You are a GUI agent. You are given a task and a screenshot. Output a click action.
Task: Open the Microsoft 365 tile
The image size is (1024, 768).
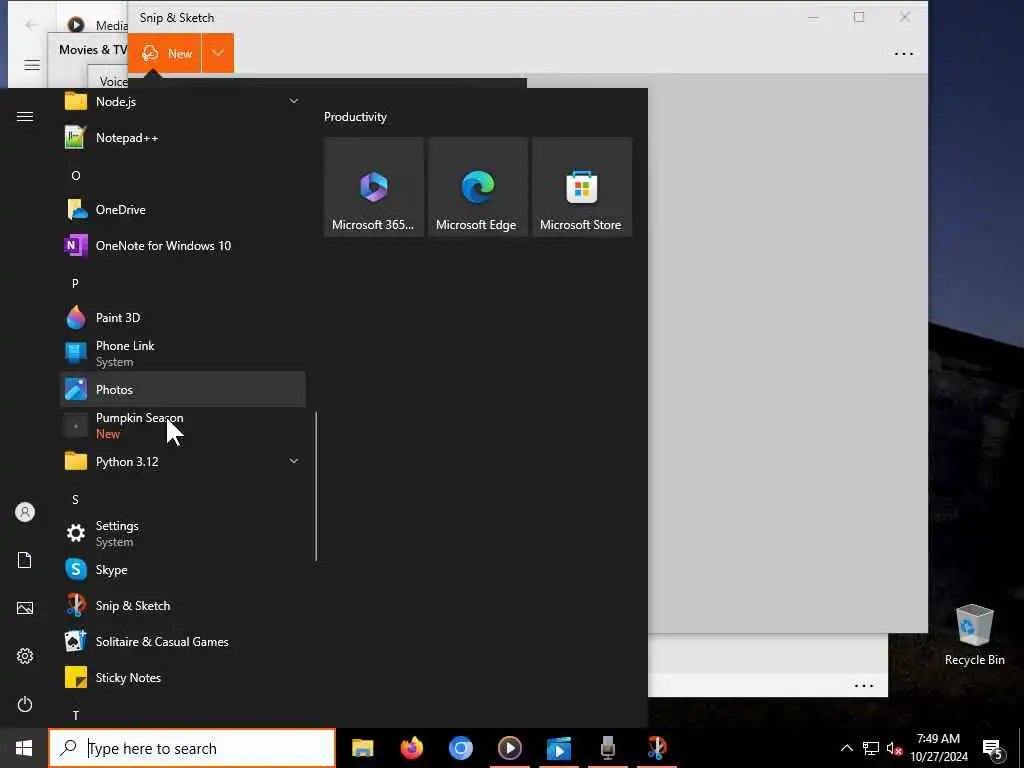point(374,187)
